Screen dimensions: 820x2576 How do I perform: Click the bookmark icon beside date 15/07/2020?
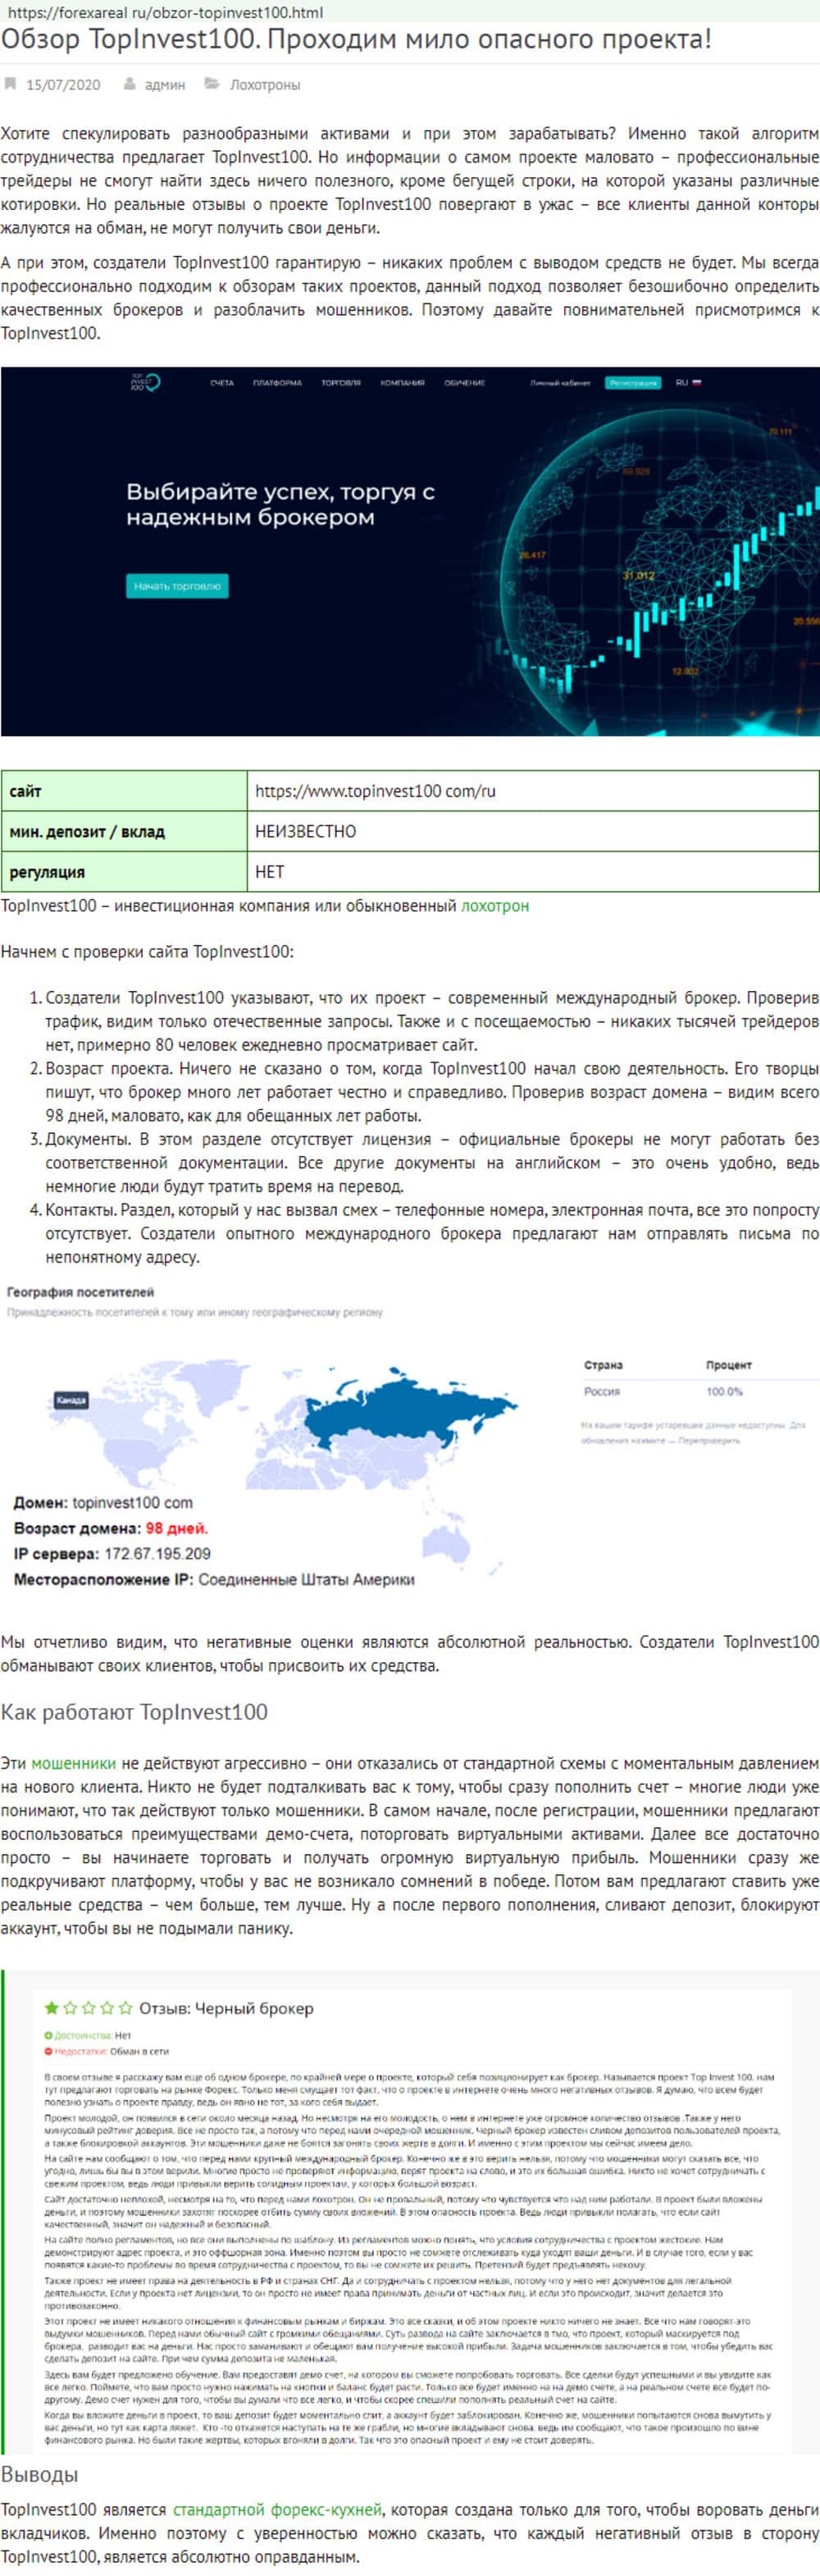(x=10, y=84)
